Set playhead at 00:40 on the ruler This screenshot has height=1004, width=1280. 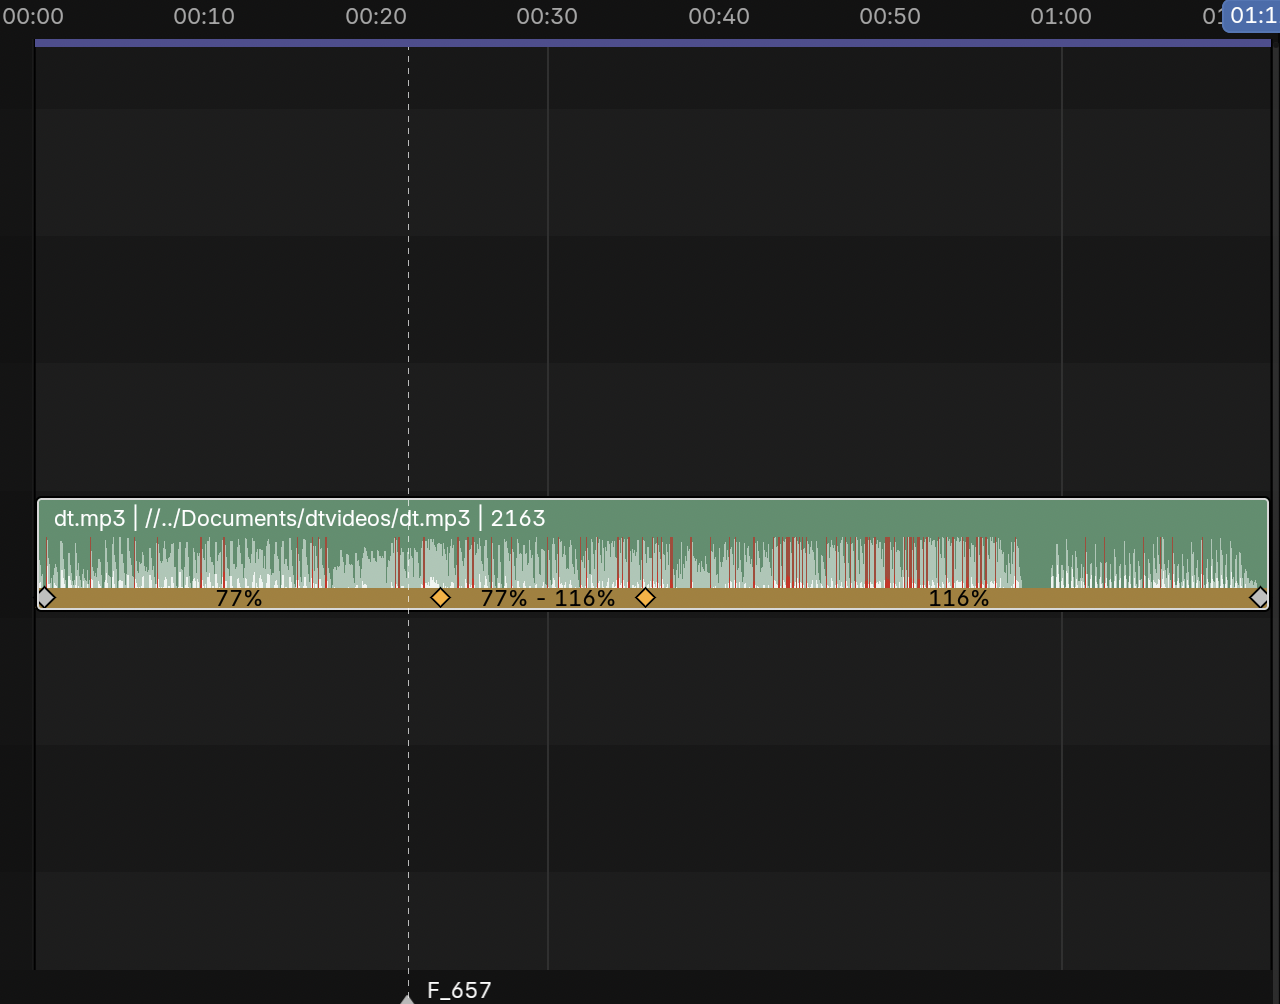719,16
